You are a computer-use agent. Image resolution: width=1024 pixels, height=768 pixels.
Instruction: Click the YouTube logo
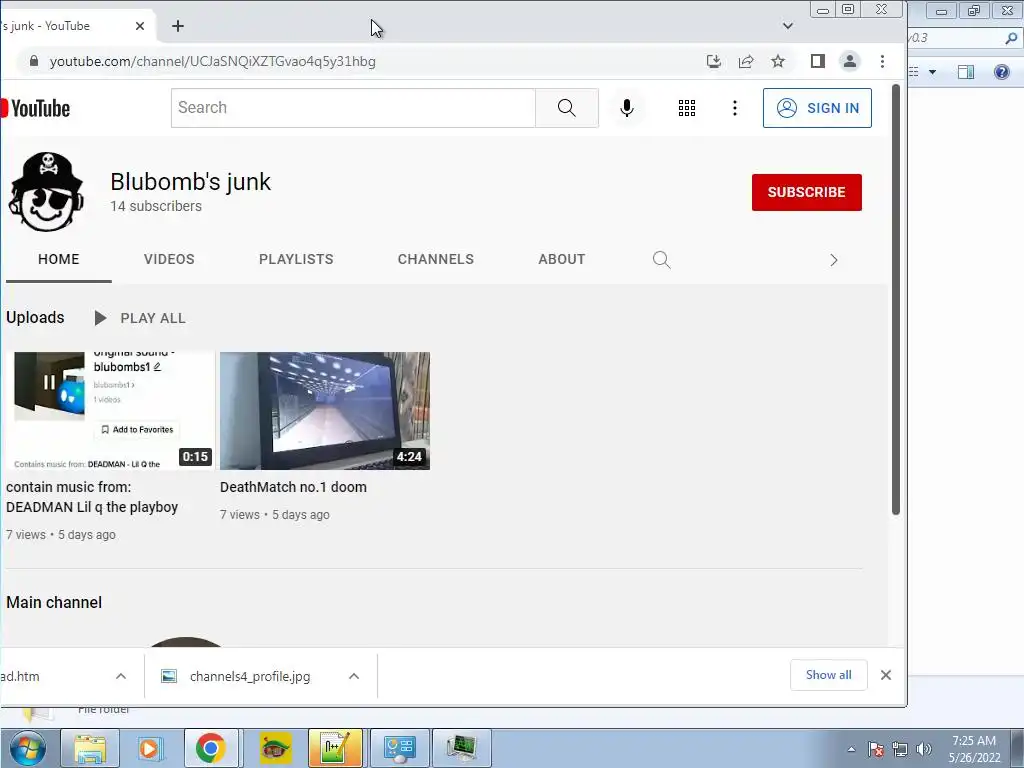(x=35, y=108)
